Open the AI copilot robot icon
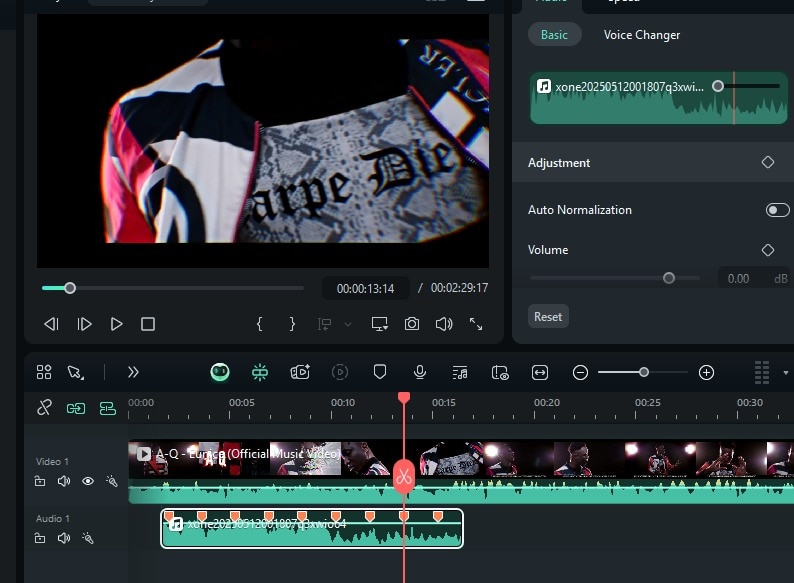The width and height of the screenshot is (794, 583). (x=220, y=372)
